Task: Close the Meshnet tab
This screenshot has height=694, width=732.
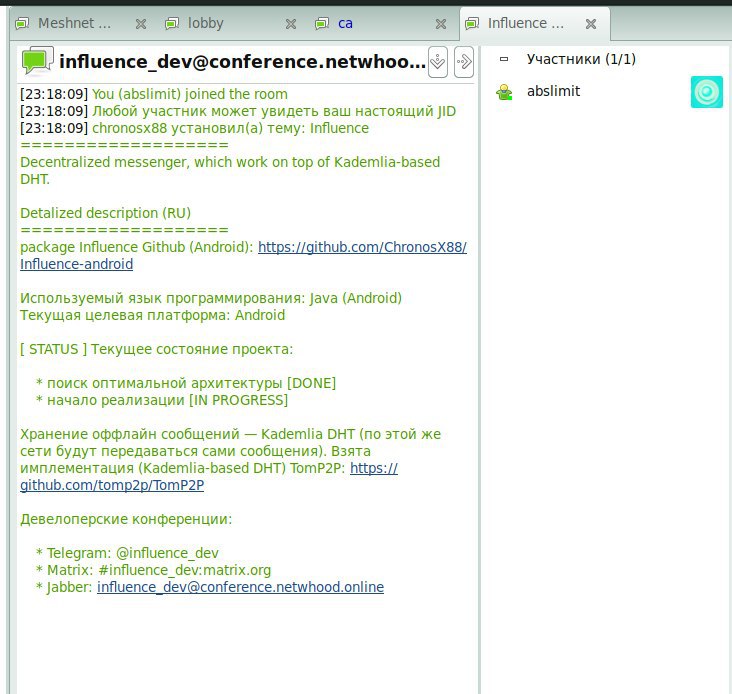Action: click(x=141, y=24)
